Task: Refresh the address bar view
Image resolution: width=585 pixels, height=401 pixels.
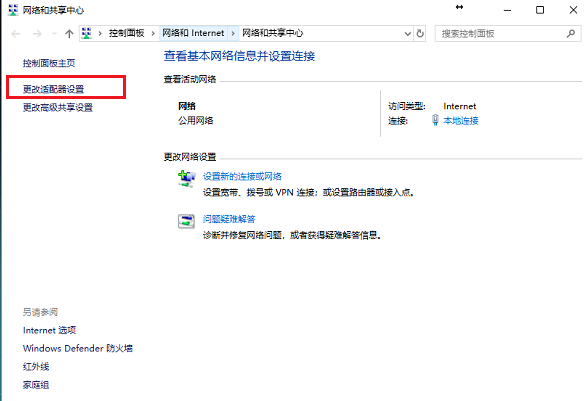Action: tap(420, 34)
